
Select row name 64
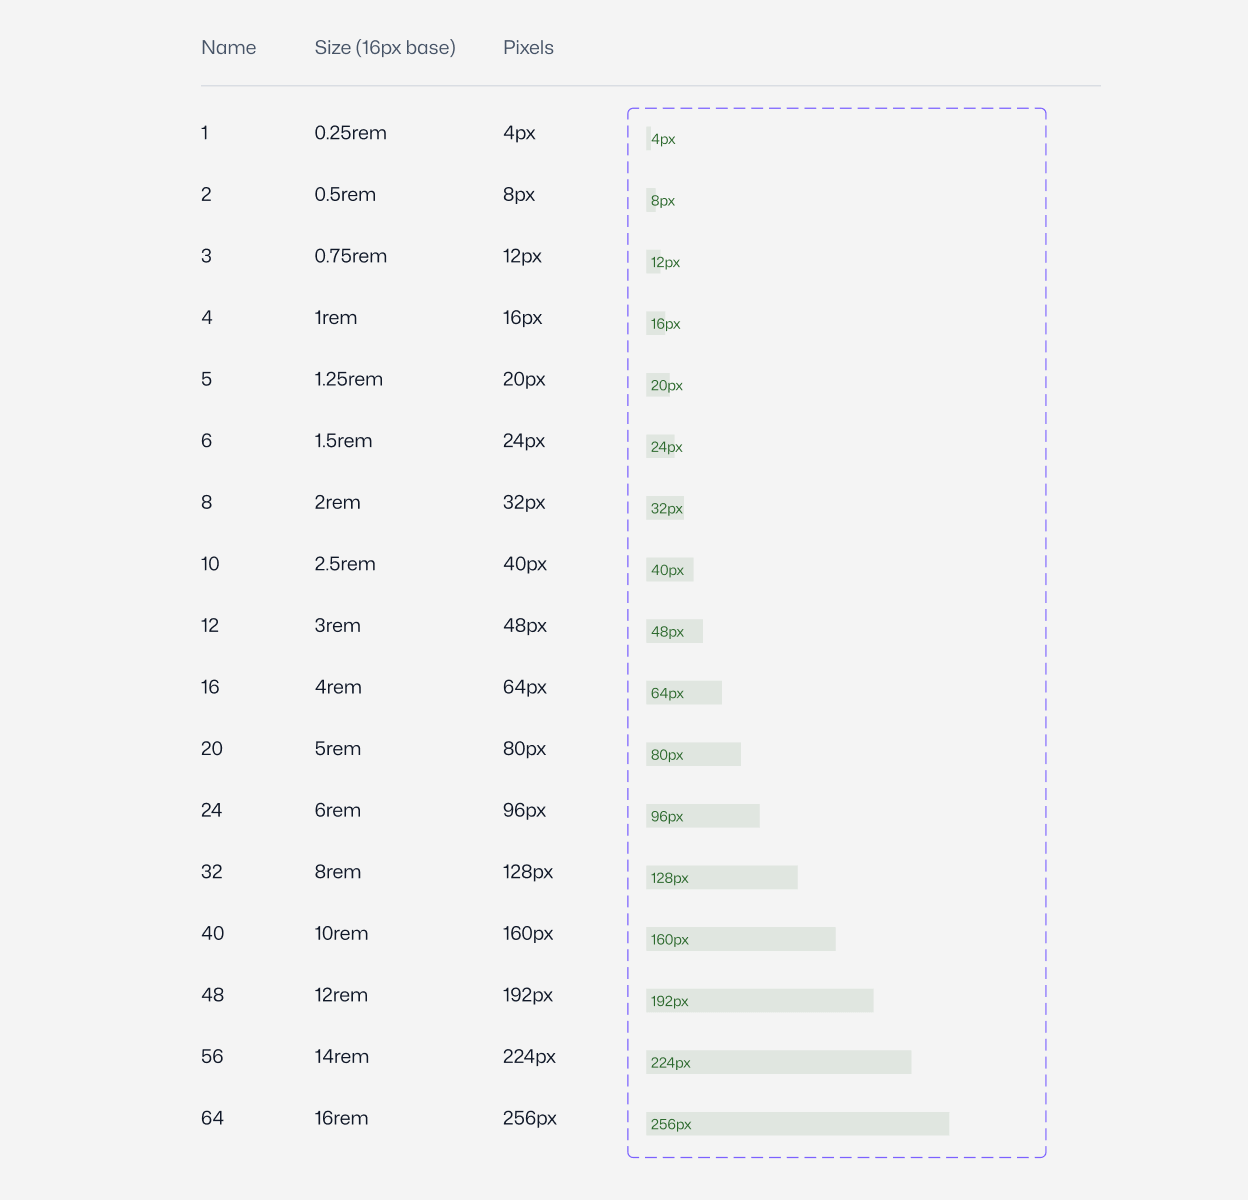click(212, 1118)
